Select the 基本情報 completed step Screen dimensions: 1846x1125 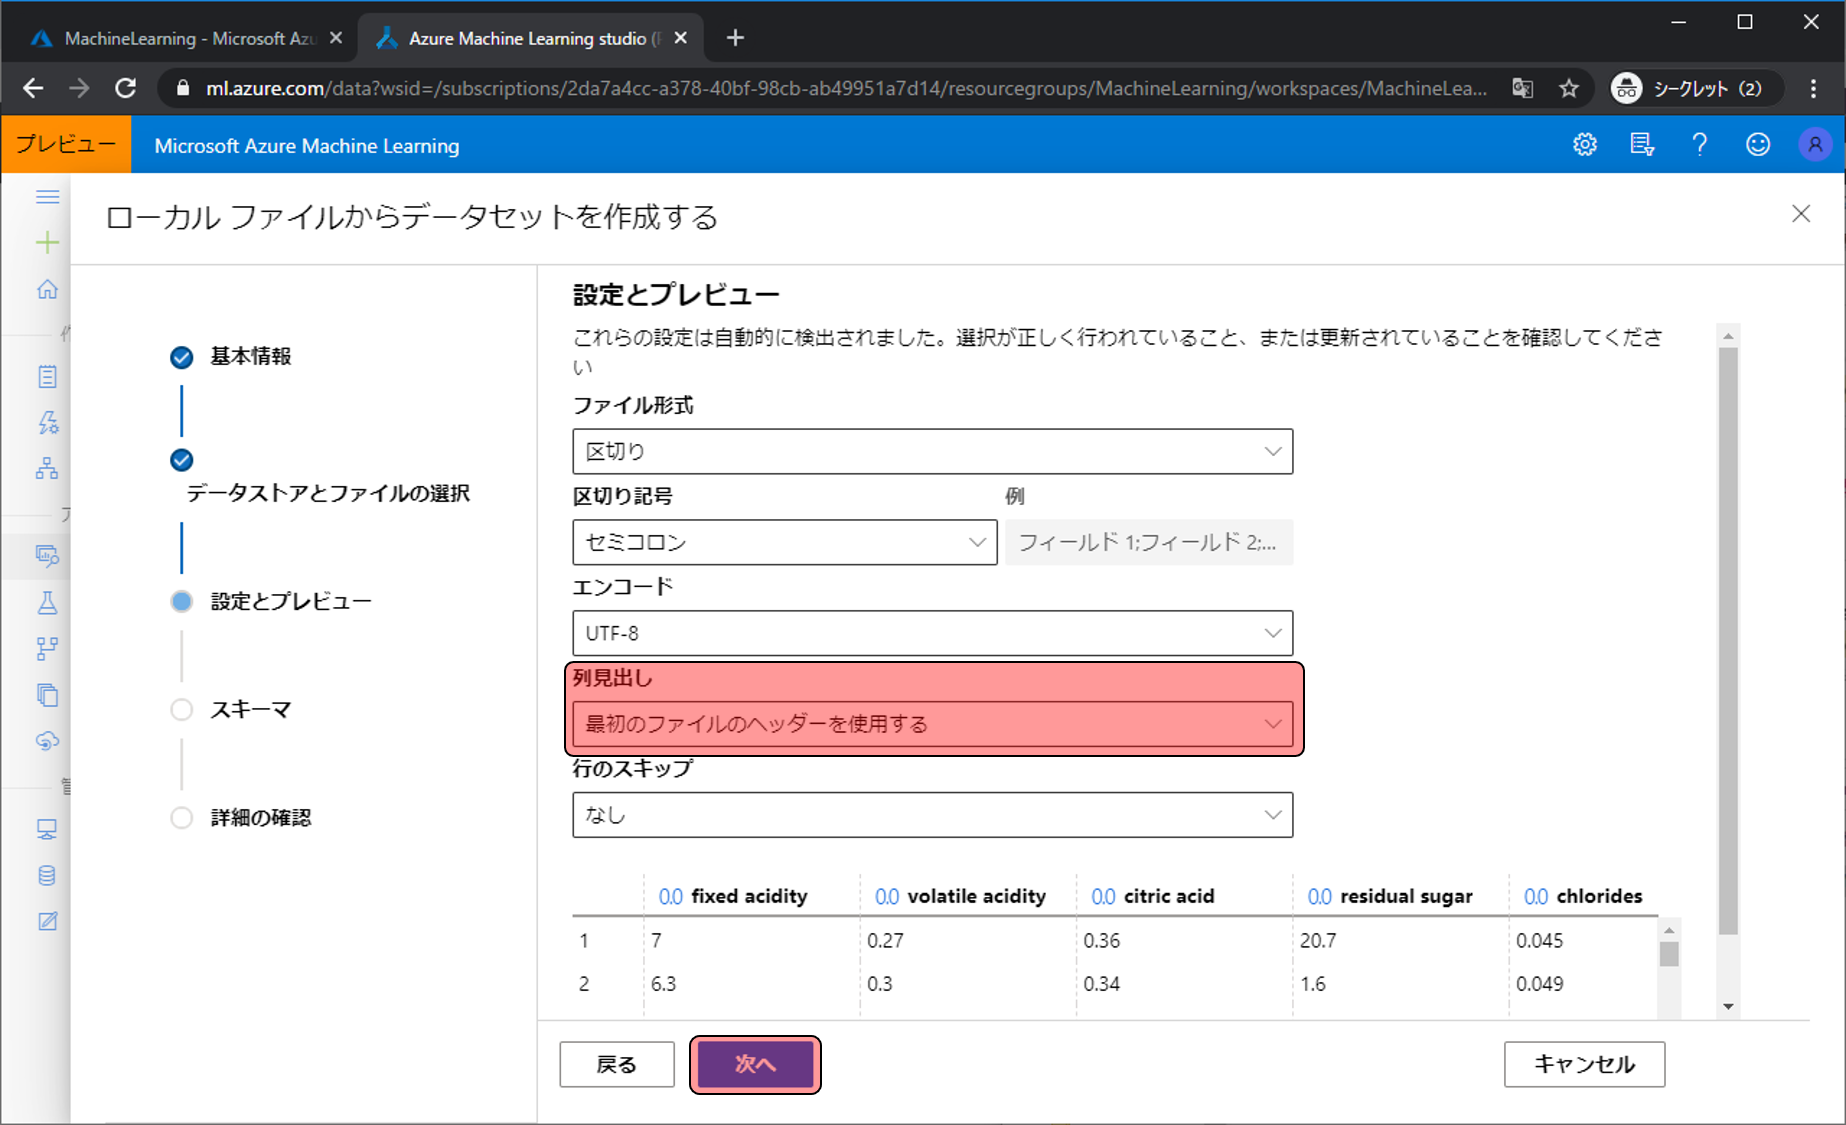250,357
